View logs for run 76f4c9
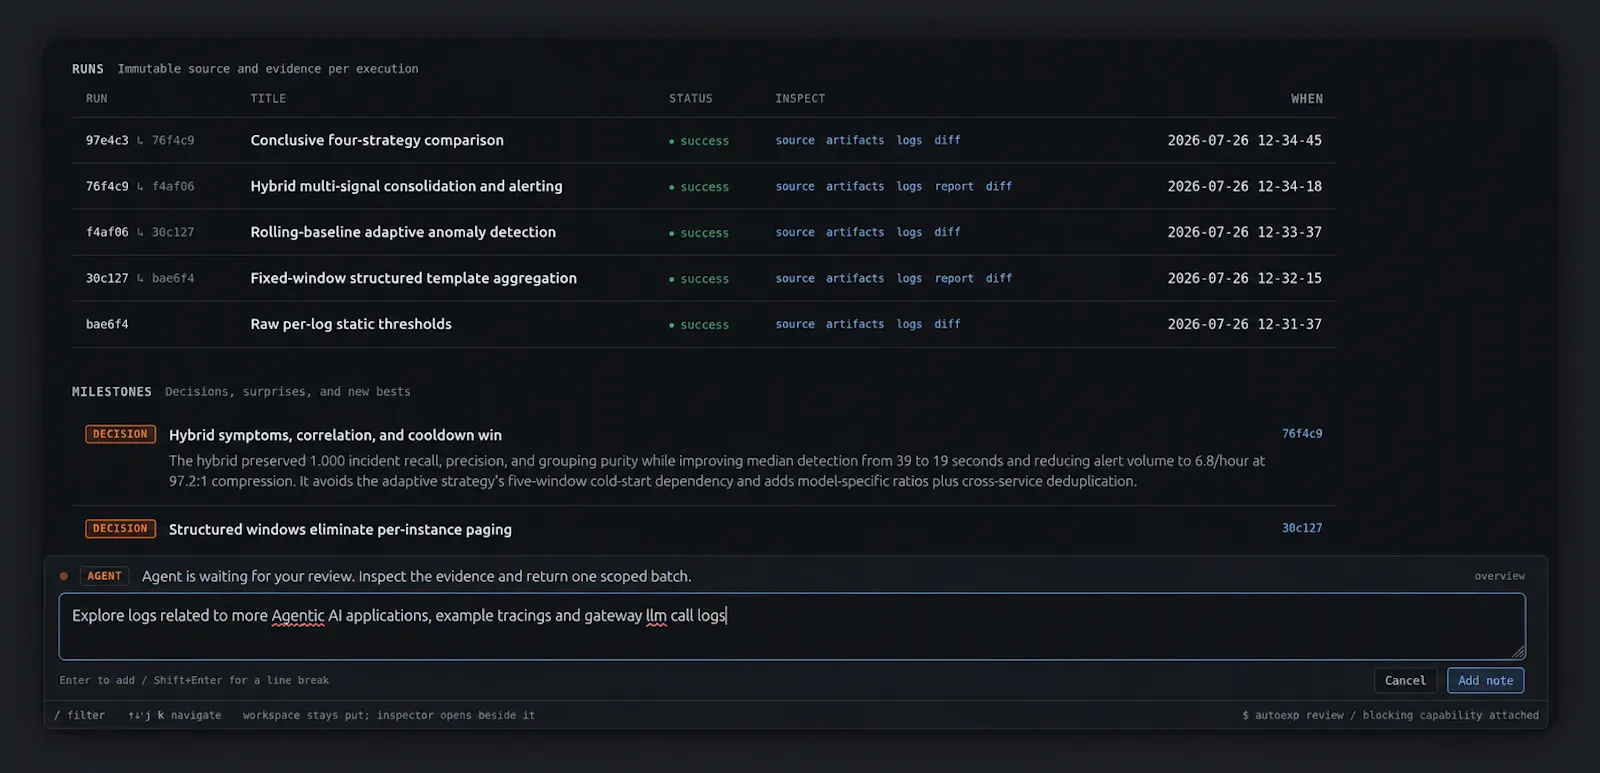Screen dimensions: 1600x773 909,186
